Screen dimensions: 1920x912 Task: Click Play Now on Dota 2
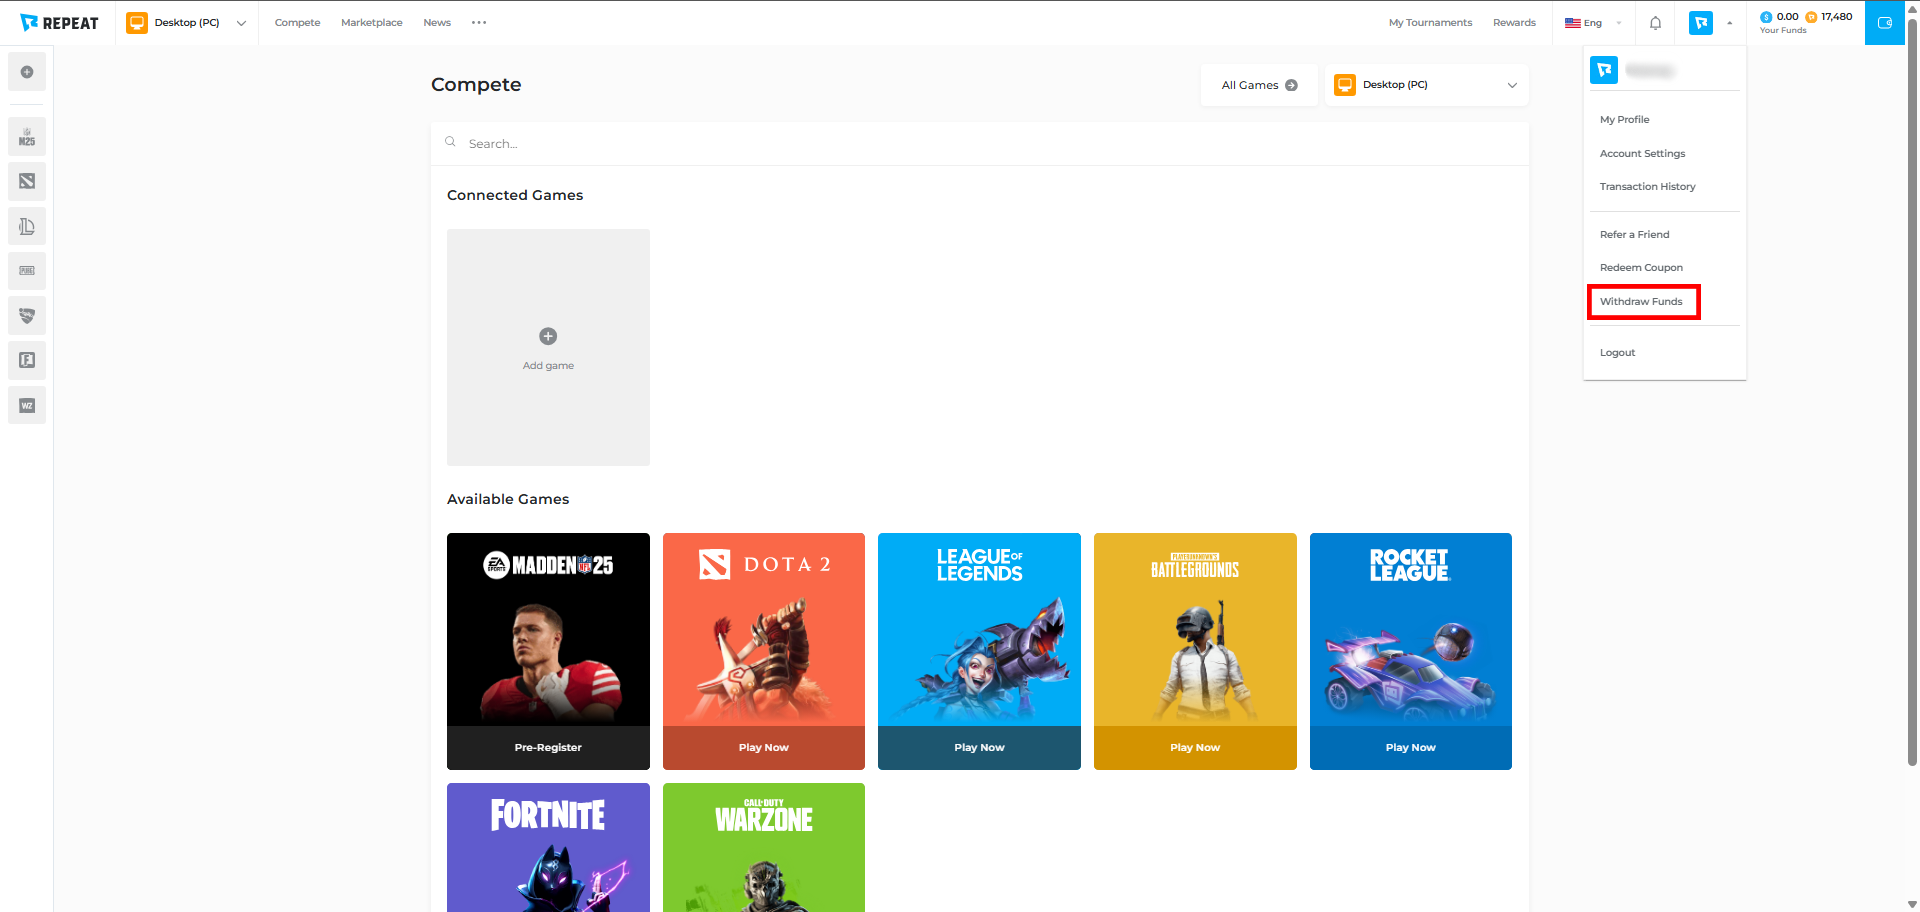764,748
